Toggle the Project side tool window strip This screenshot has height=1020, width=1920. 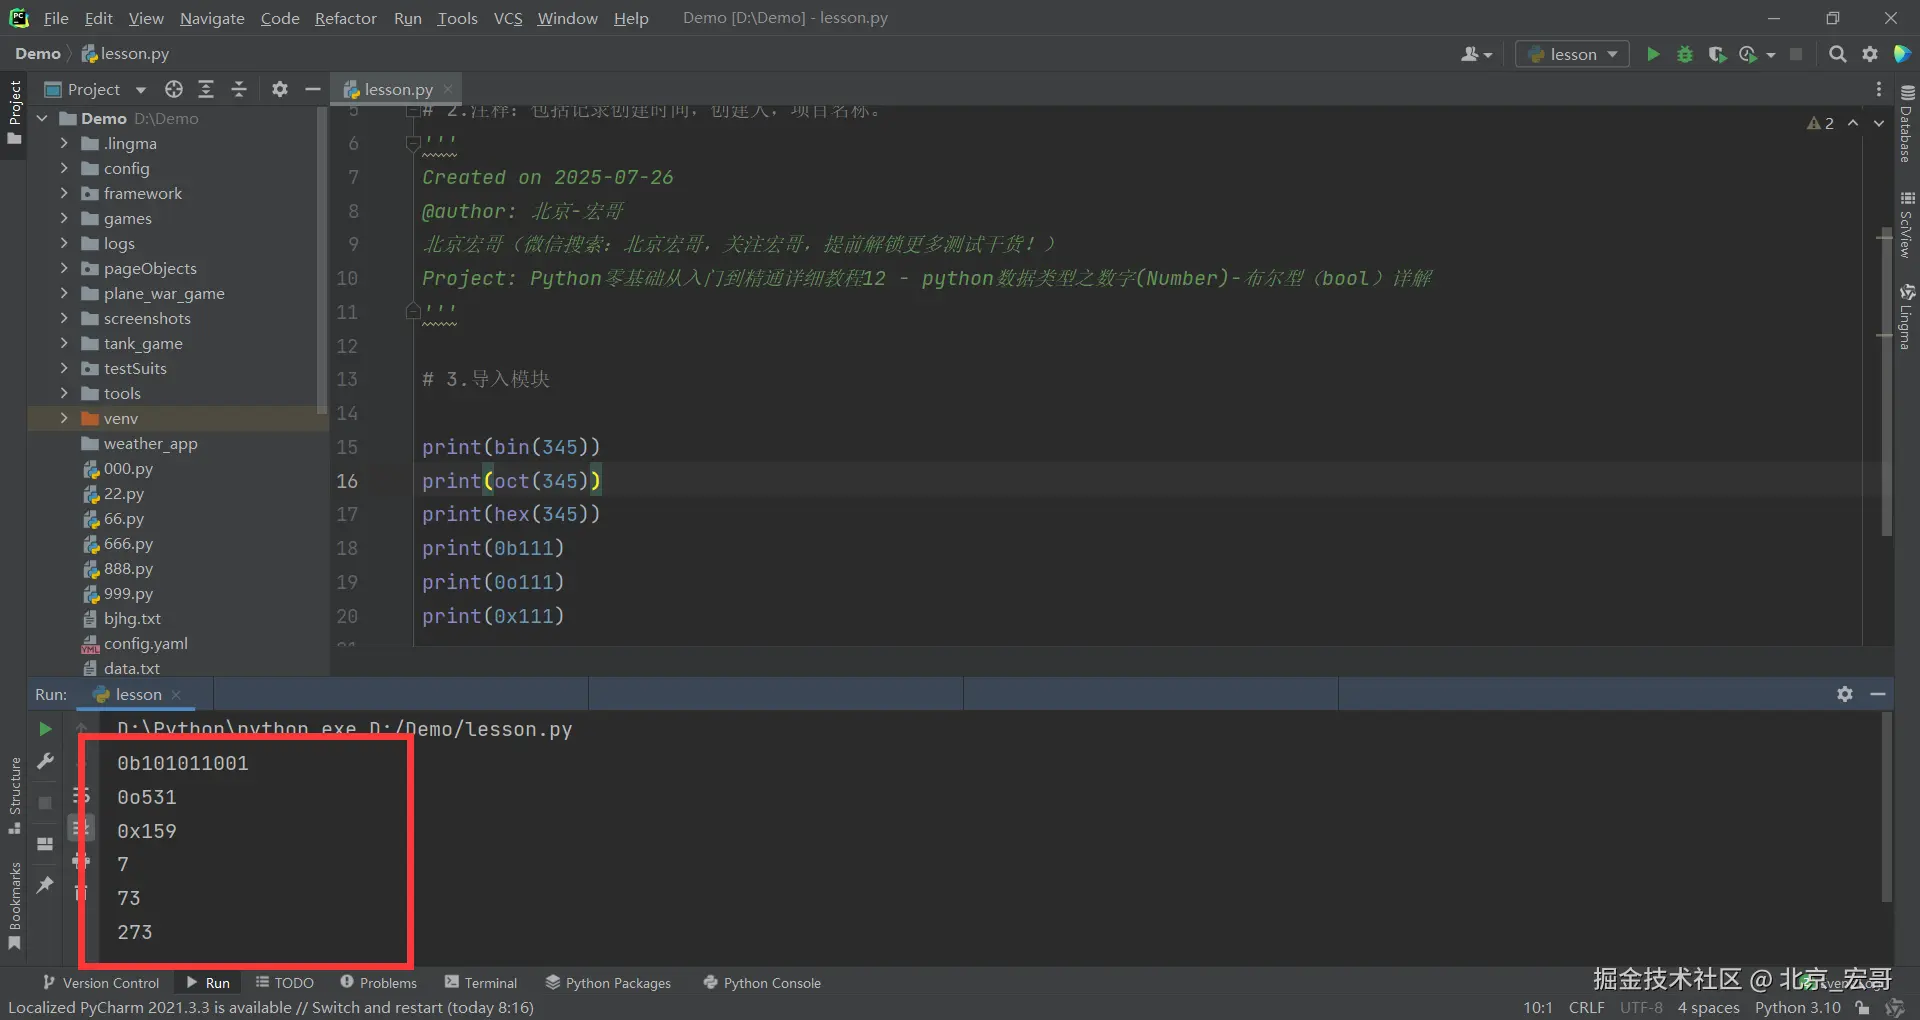14,112
